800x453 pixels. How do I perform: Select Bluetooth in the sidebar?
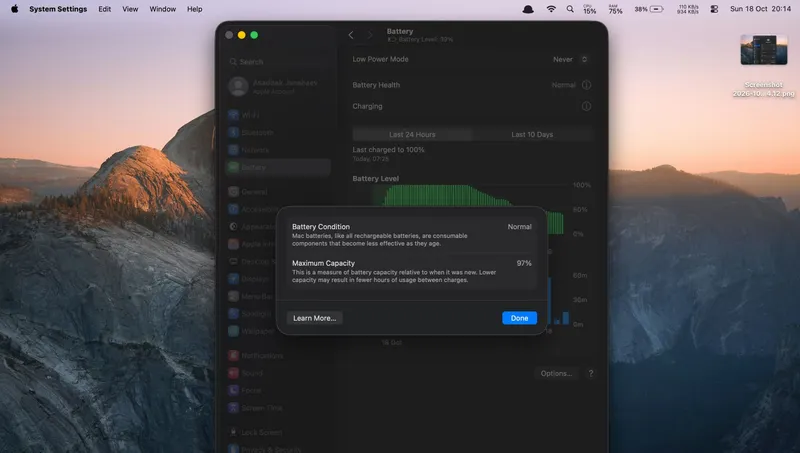pyautogui.click(x=278, y=132)
